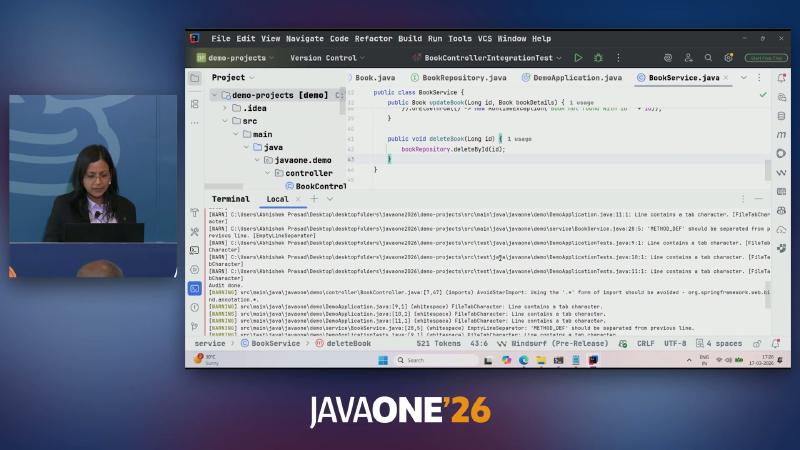Viewport: 800px width, 450px height.
Task: Click '1 usage' hint next to deleteBook
Action: coord(519,139)
